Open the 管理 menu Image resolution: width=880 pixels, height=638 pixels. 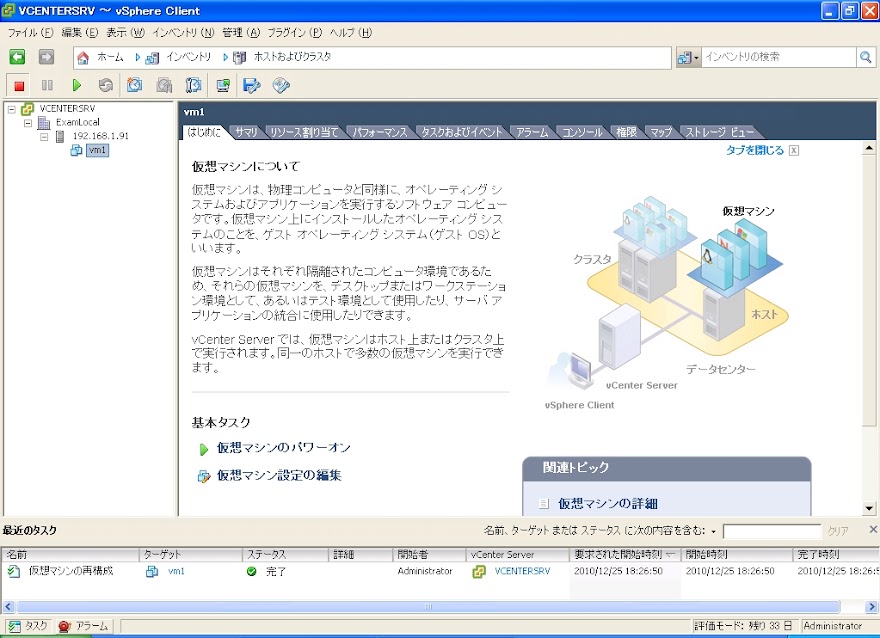241,33
